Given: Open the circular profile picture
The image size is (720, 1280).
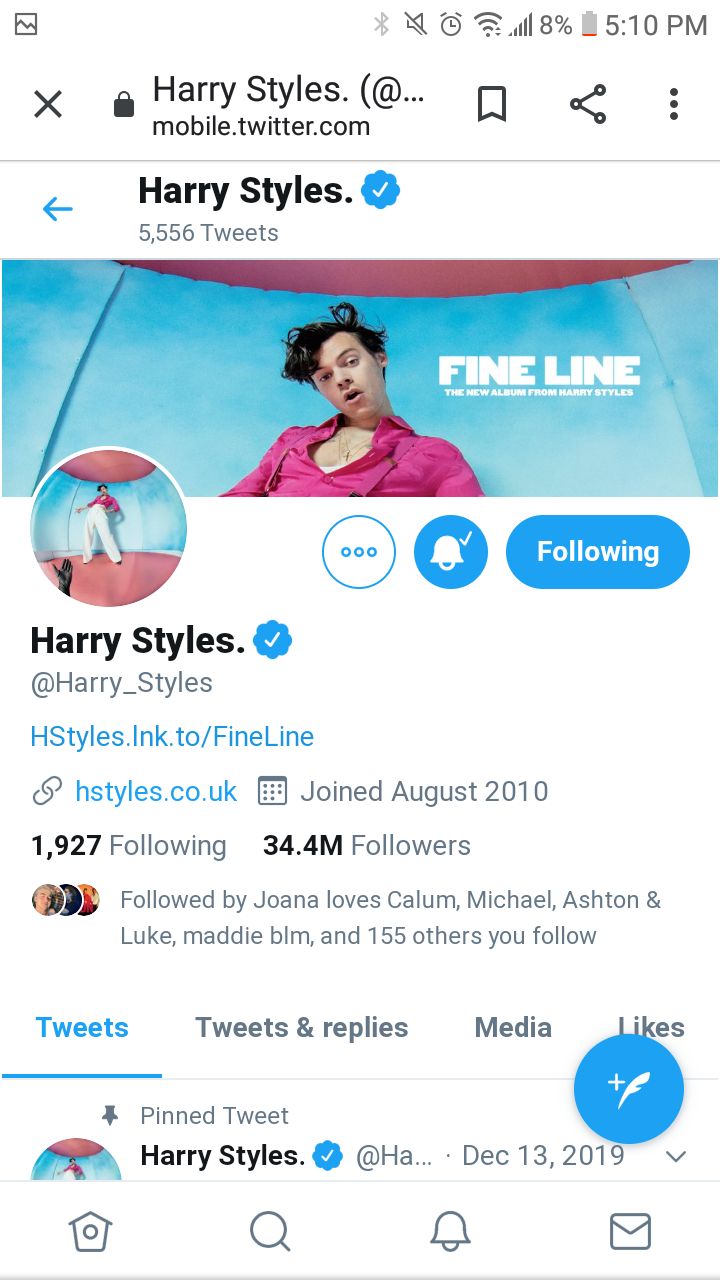Looking at the screenshot, I should [109, 528].
